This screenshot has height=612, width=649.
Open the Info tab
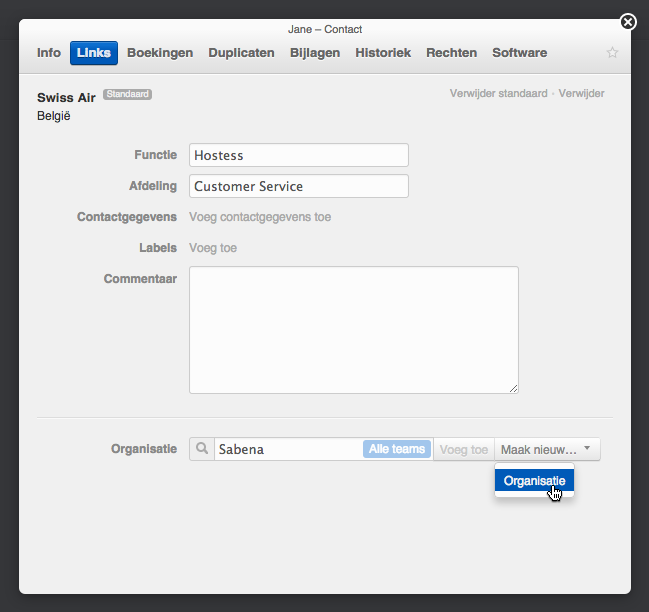(x=49, y=53)
